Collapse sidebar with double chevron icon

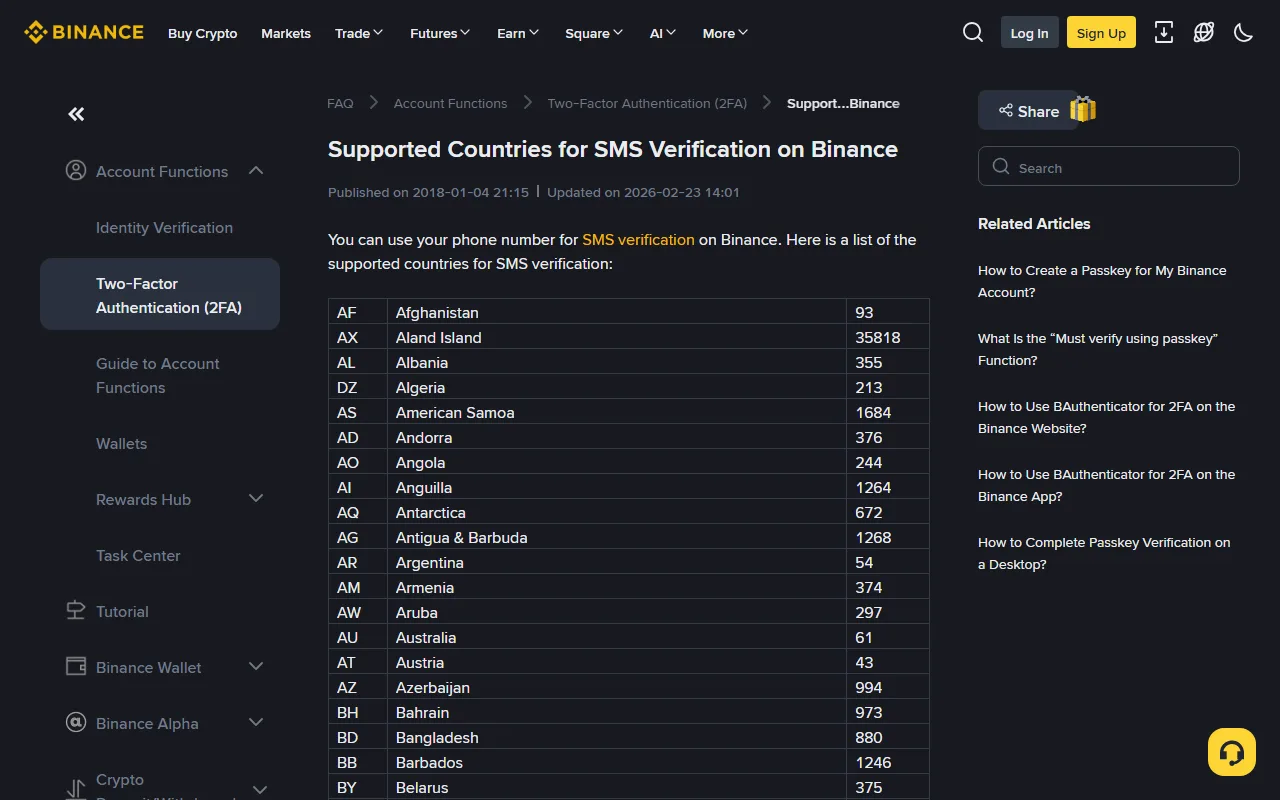(x=76, y=114)
